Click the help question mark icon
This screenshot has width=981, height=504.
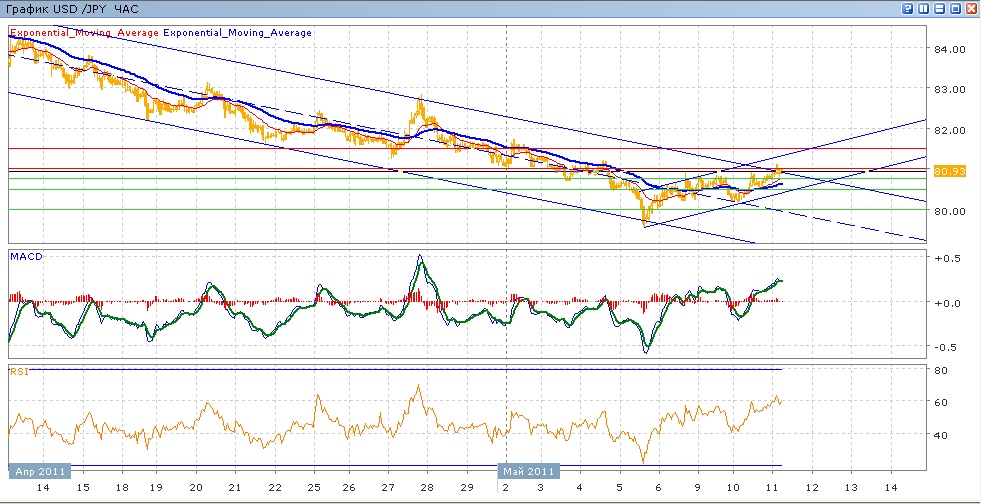907,8
